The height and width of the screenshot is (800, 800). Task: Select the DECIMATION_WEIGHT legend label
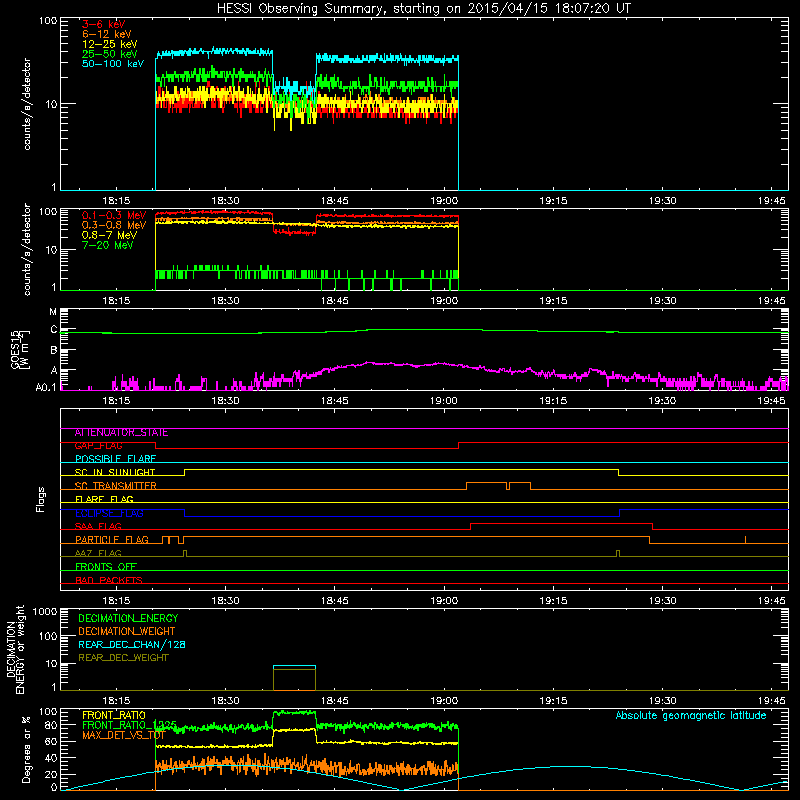[x=127, y=631]
